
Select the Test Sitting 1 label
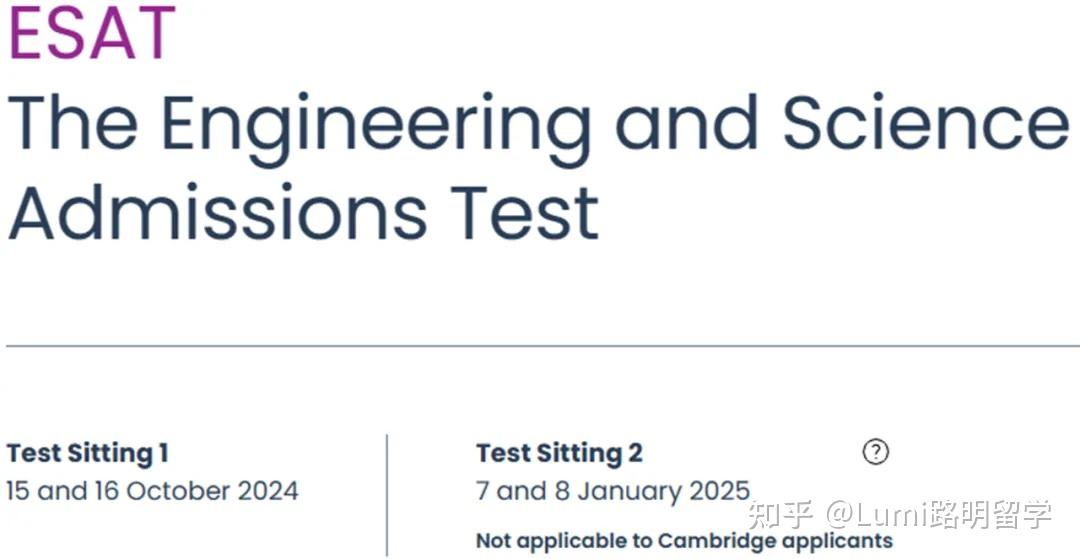coord(87,453)
